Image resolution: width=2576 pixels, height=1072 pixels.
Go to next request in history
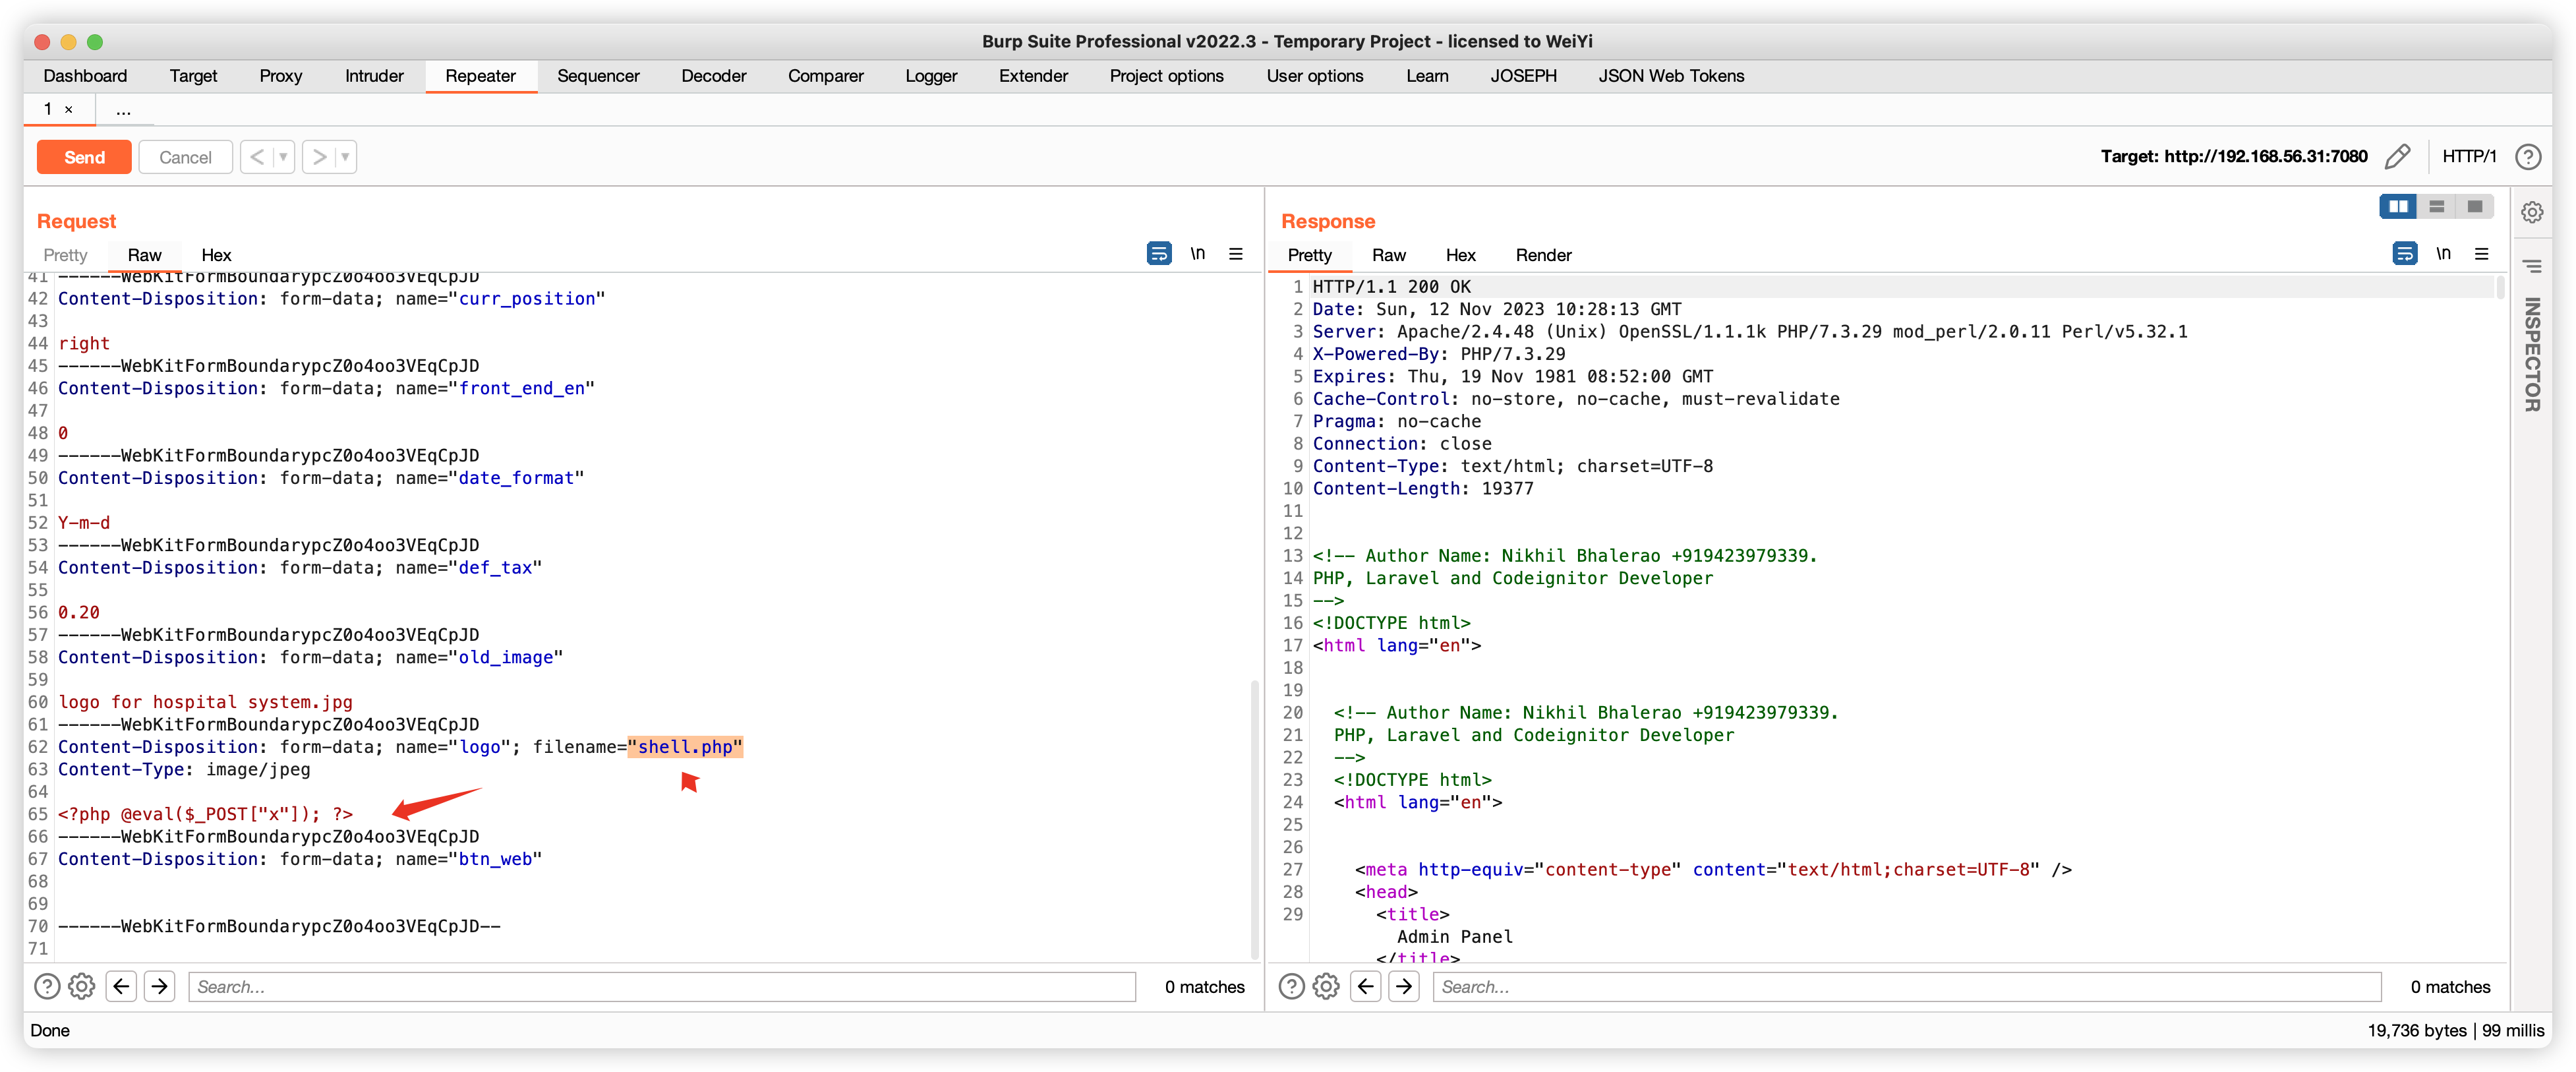[x=319, y=157]
